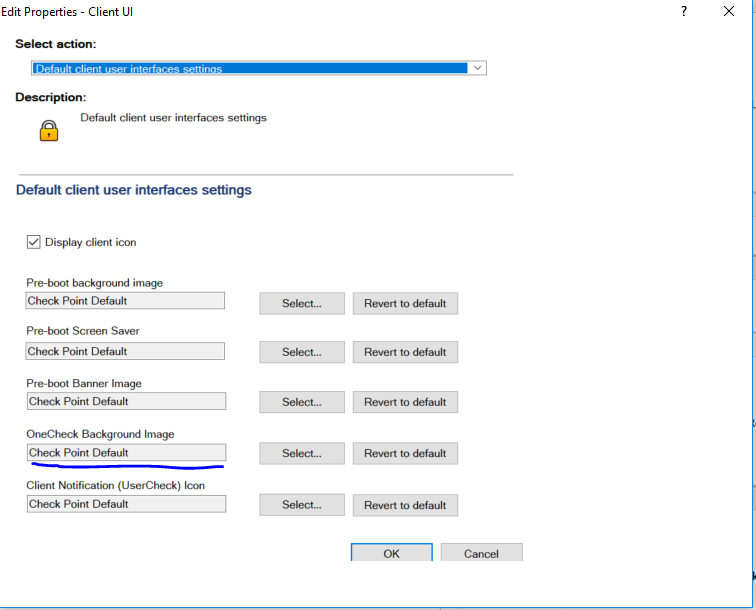This screenshot has height=610, width=756.
Task: Click the 'Edit Properties - Client UI' title
Action: pos(67,12)
